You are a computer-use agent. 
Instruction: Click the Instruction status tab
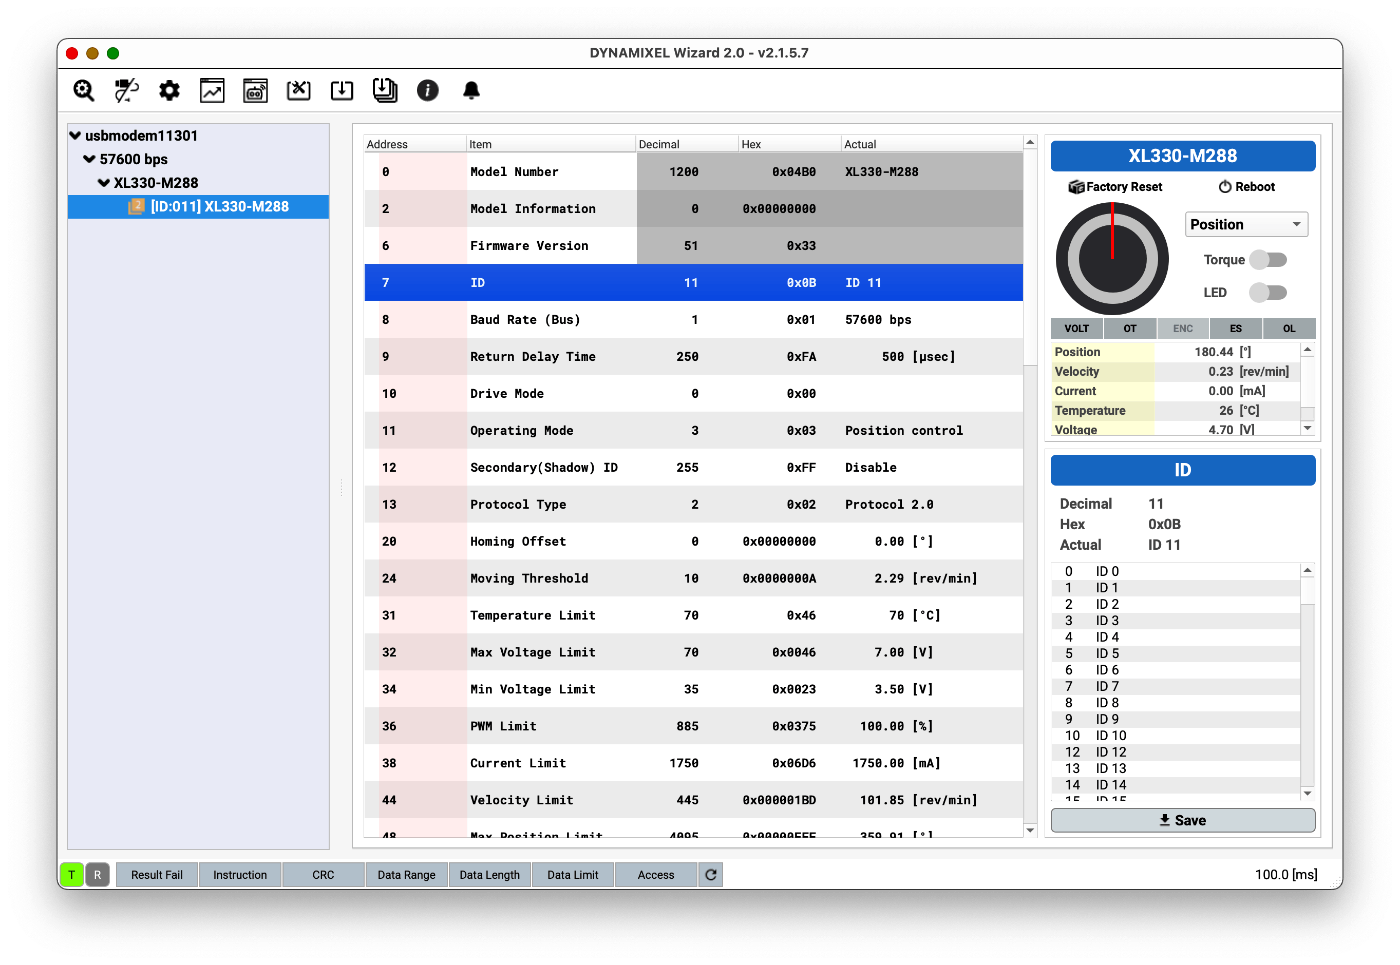(240, 875)
